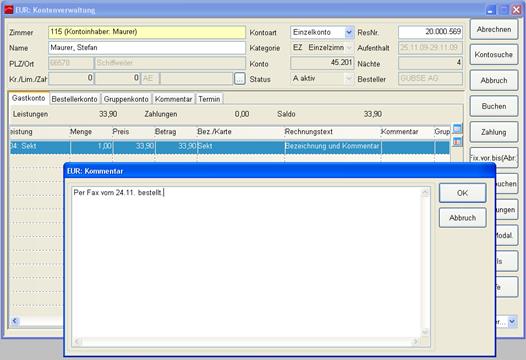
Task: Click the right arrow of comment horizontal scrollbar
Action: 416,342
